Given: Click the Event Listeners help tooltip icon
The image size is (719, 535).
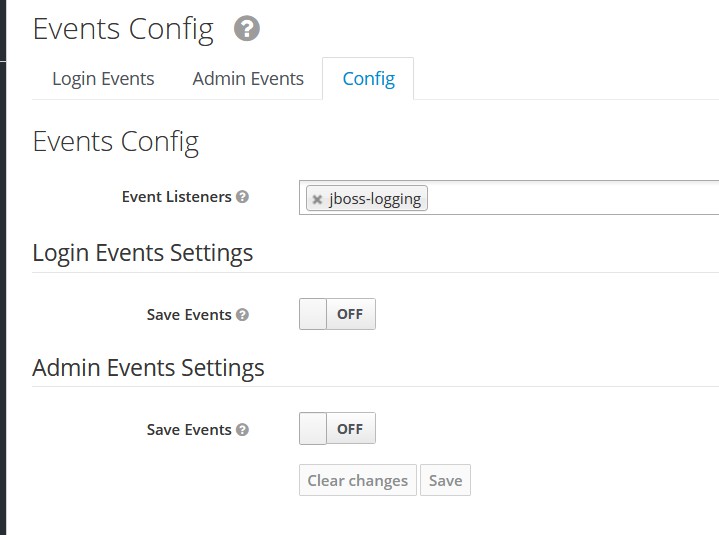Looking at the screenshot, I should coord(242,197).
